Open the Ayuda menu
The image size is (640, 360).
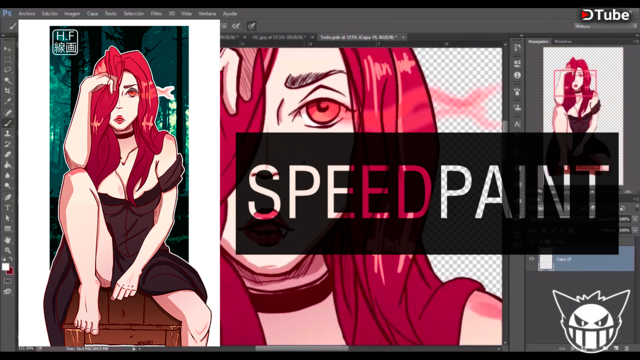[230, 13]
